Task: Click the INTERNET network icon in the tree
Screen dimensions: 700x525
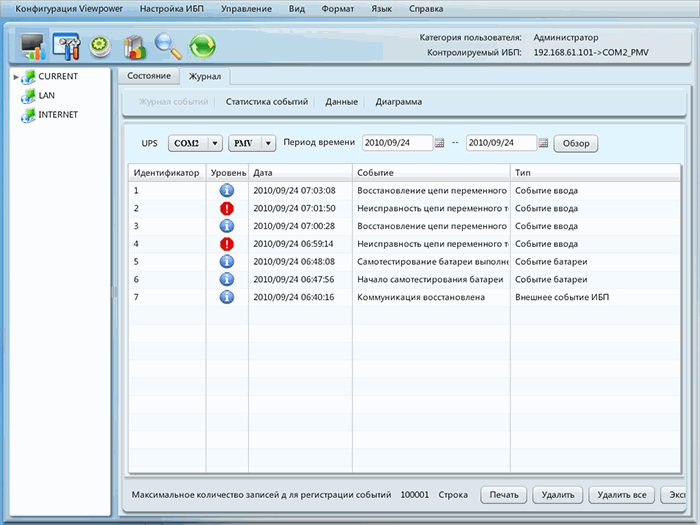Action: point(29,115)
